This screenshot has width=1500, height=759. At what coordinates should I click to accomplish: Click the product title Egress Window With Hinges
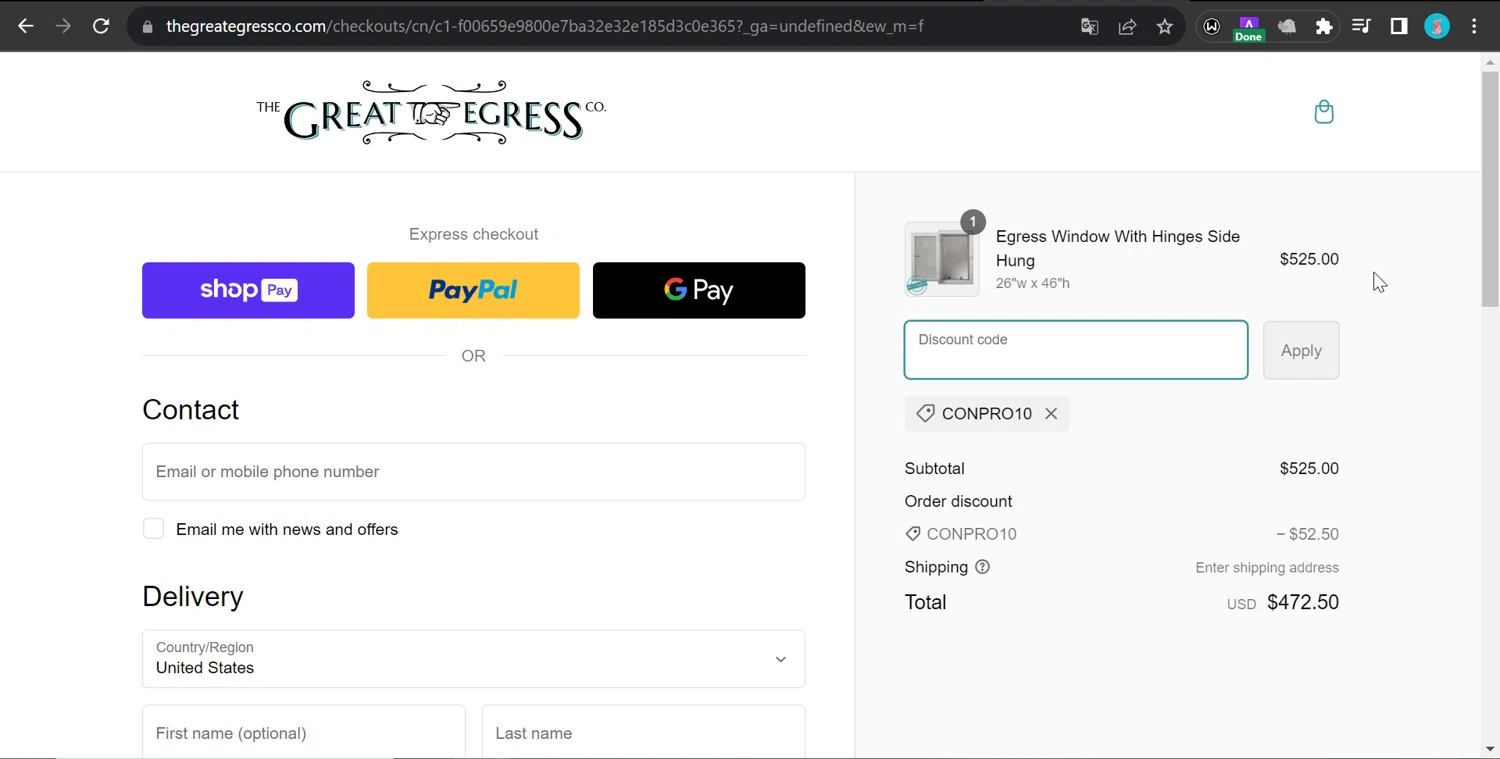point(1118,248)
